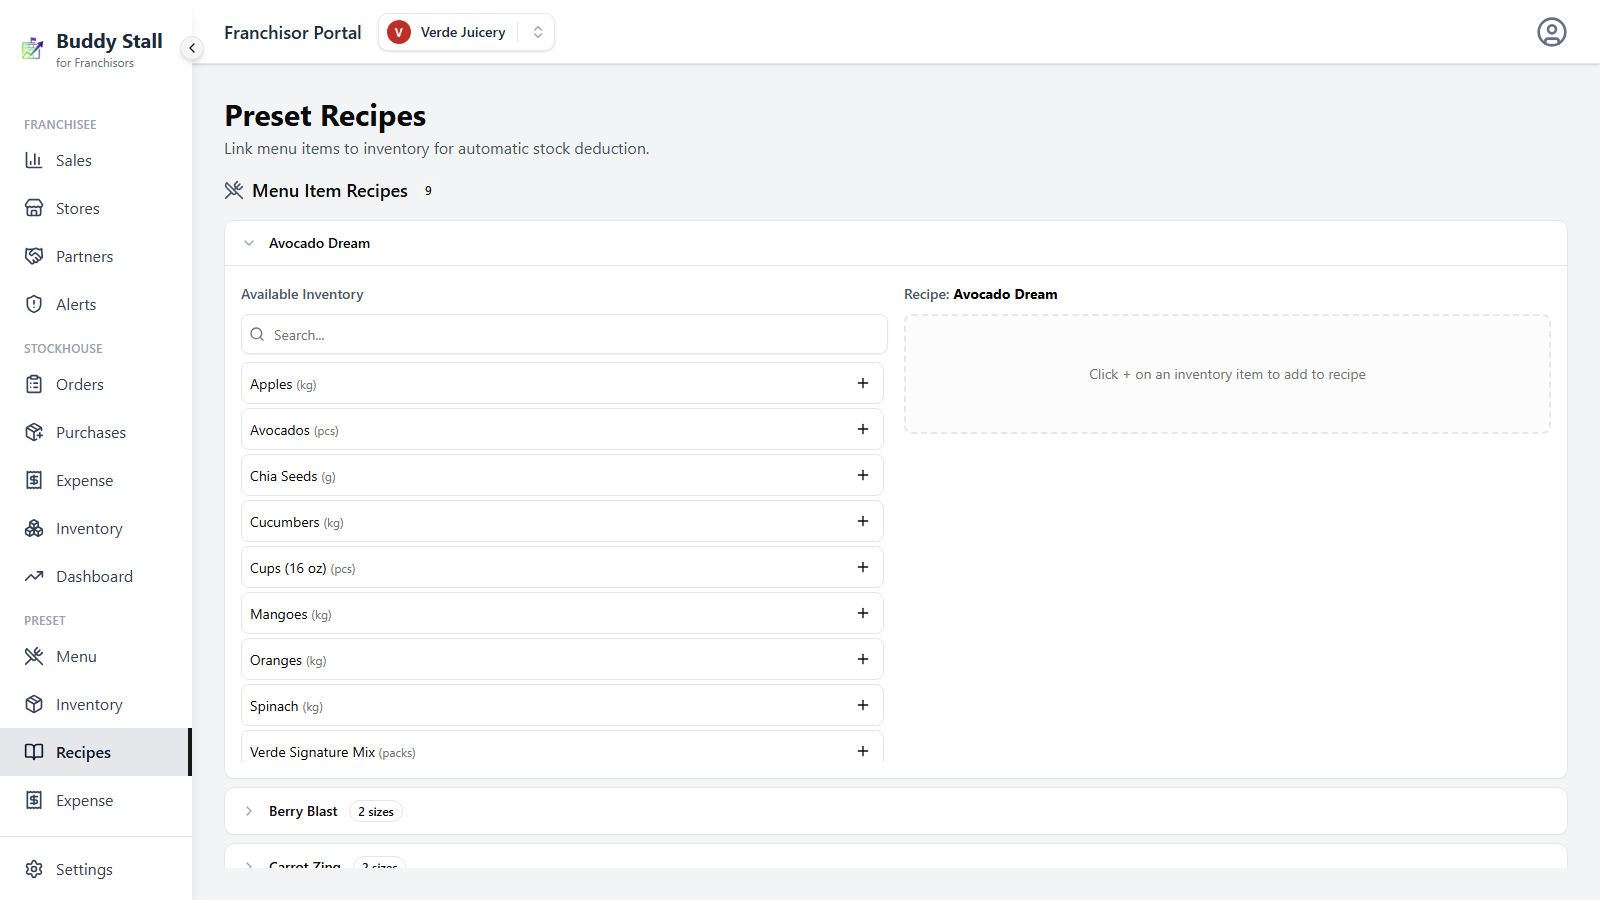
Task: Click the Stockhouse Expense receipt icon
Action: click(34, 480)
